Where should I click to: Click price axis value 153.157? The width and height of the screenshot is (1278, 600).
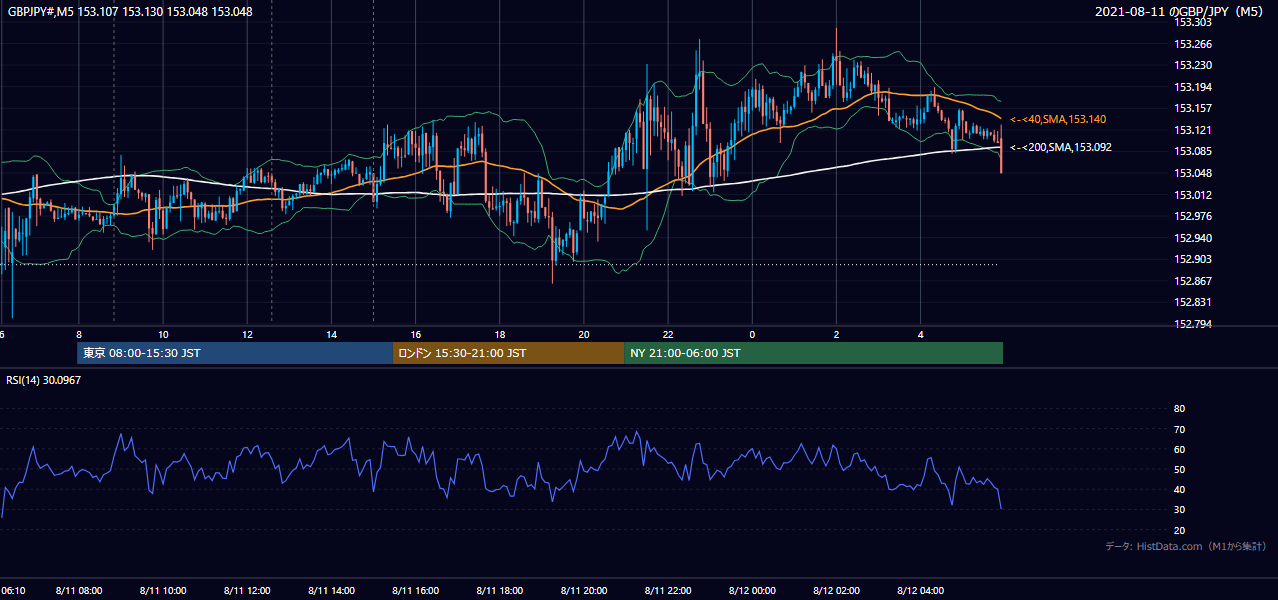pyautogui.click(x=1192, y=108)
